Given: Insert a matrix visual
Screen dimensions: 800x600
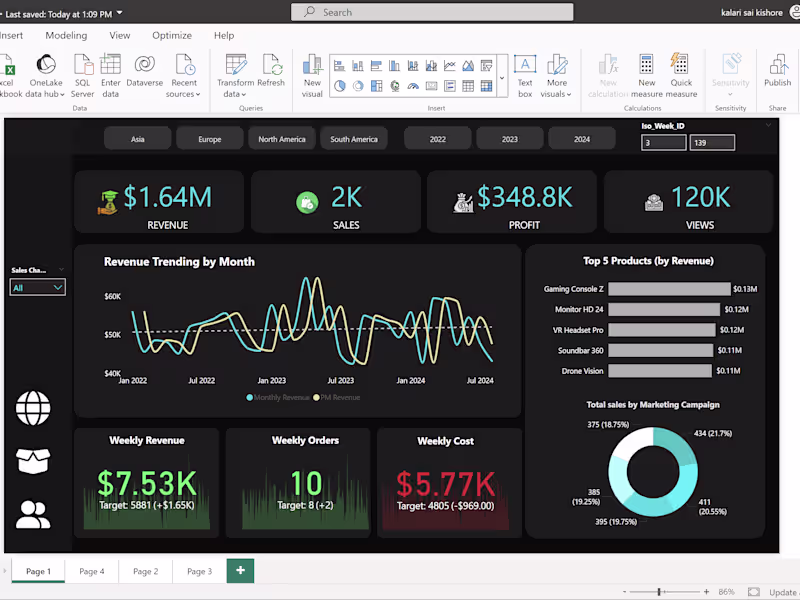Looking at the screenshot, I should click(486, 86).
